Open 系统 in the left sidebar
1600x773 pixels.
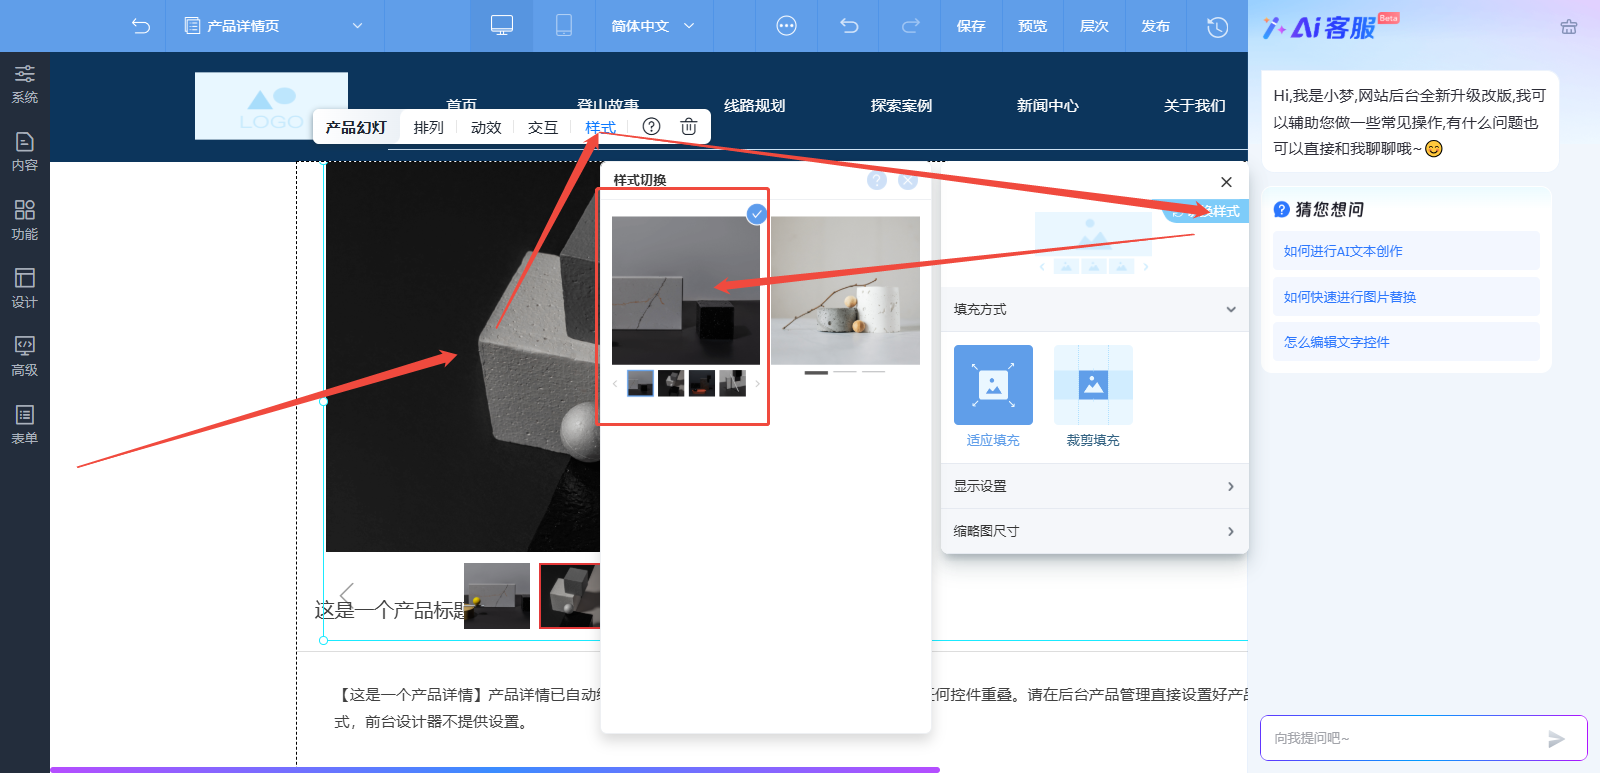(x=25, y=84)
